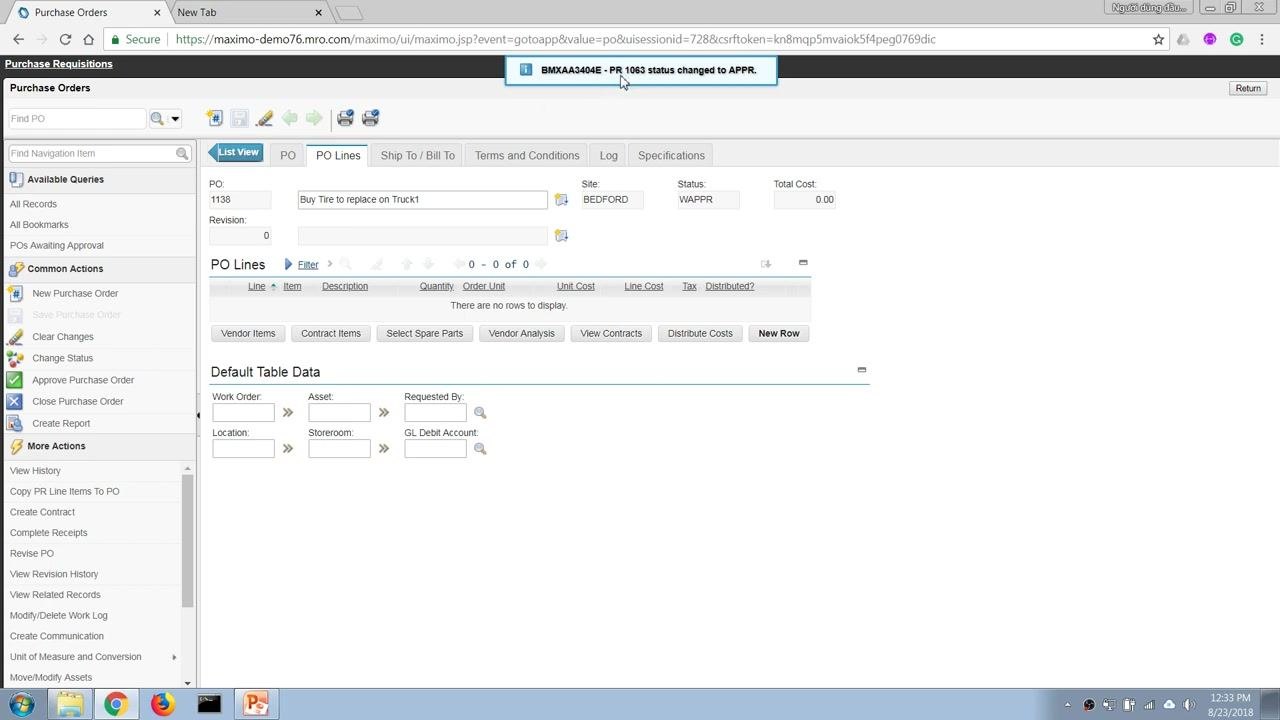
Task: Open Storeroom detail menu chevron
Action: pos(384,449)
